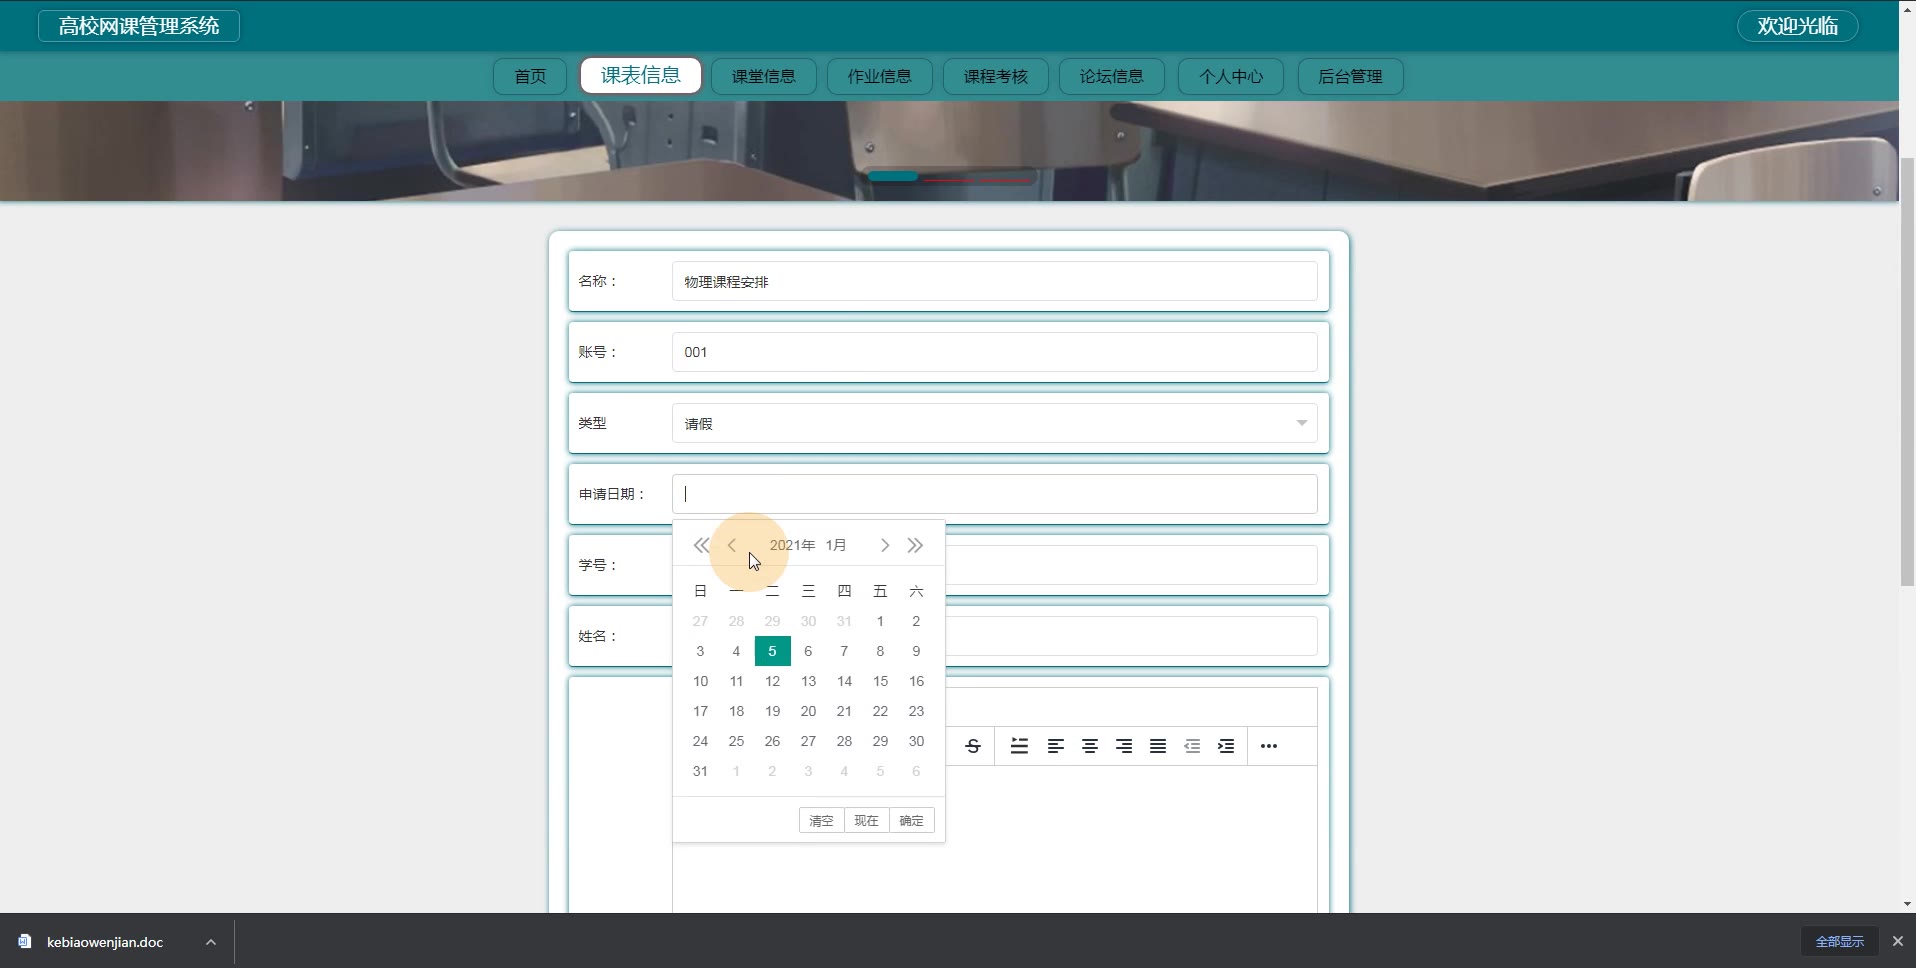This screenshot has width=1916, height=968.
Task: Click the page vertical scrollbar thumb
Action: 1907,372
